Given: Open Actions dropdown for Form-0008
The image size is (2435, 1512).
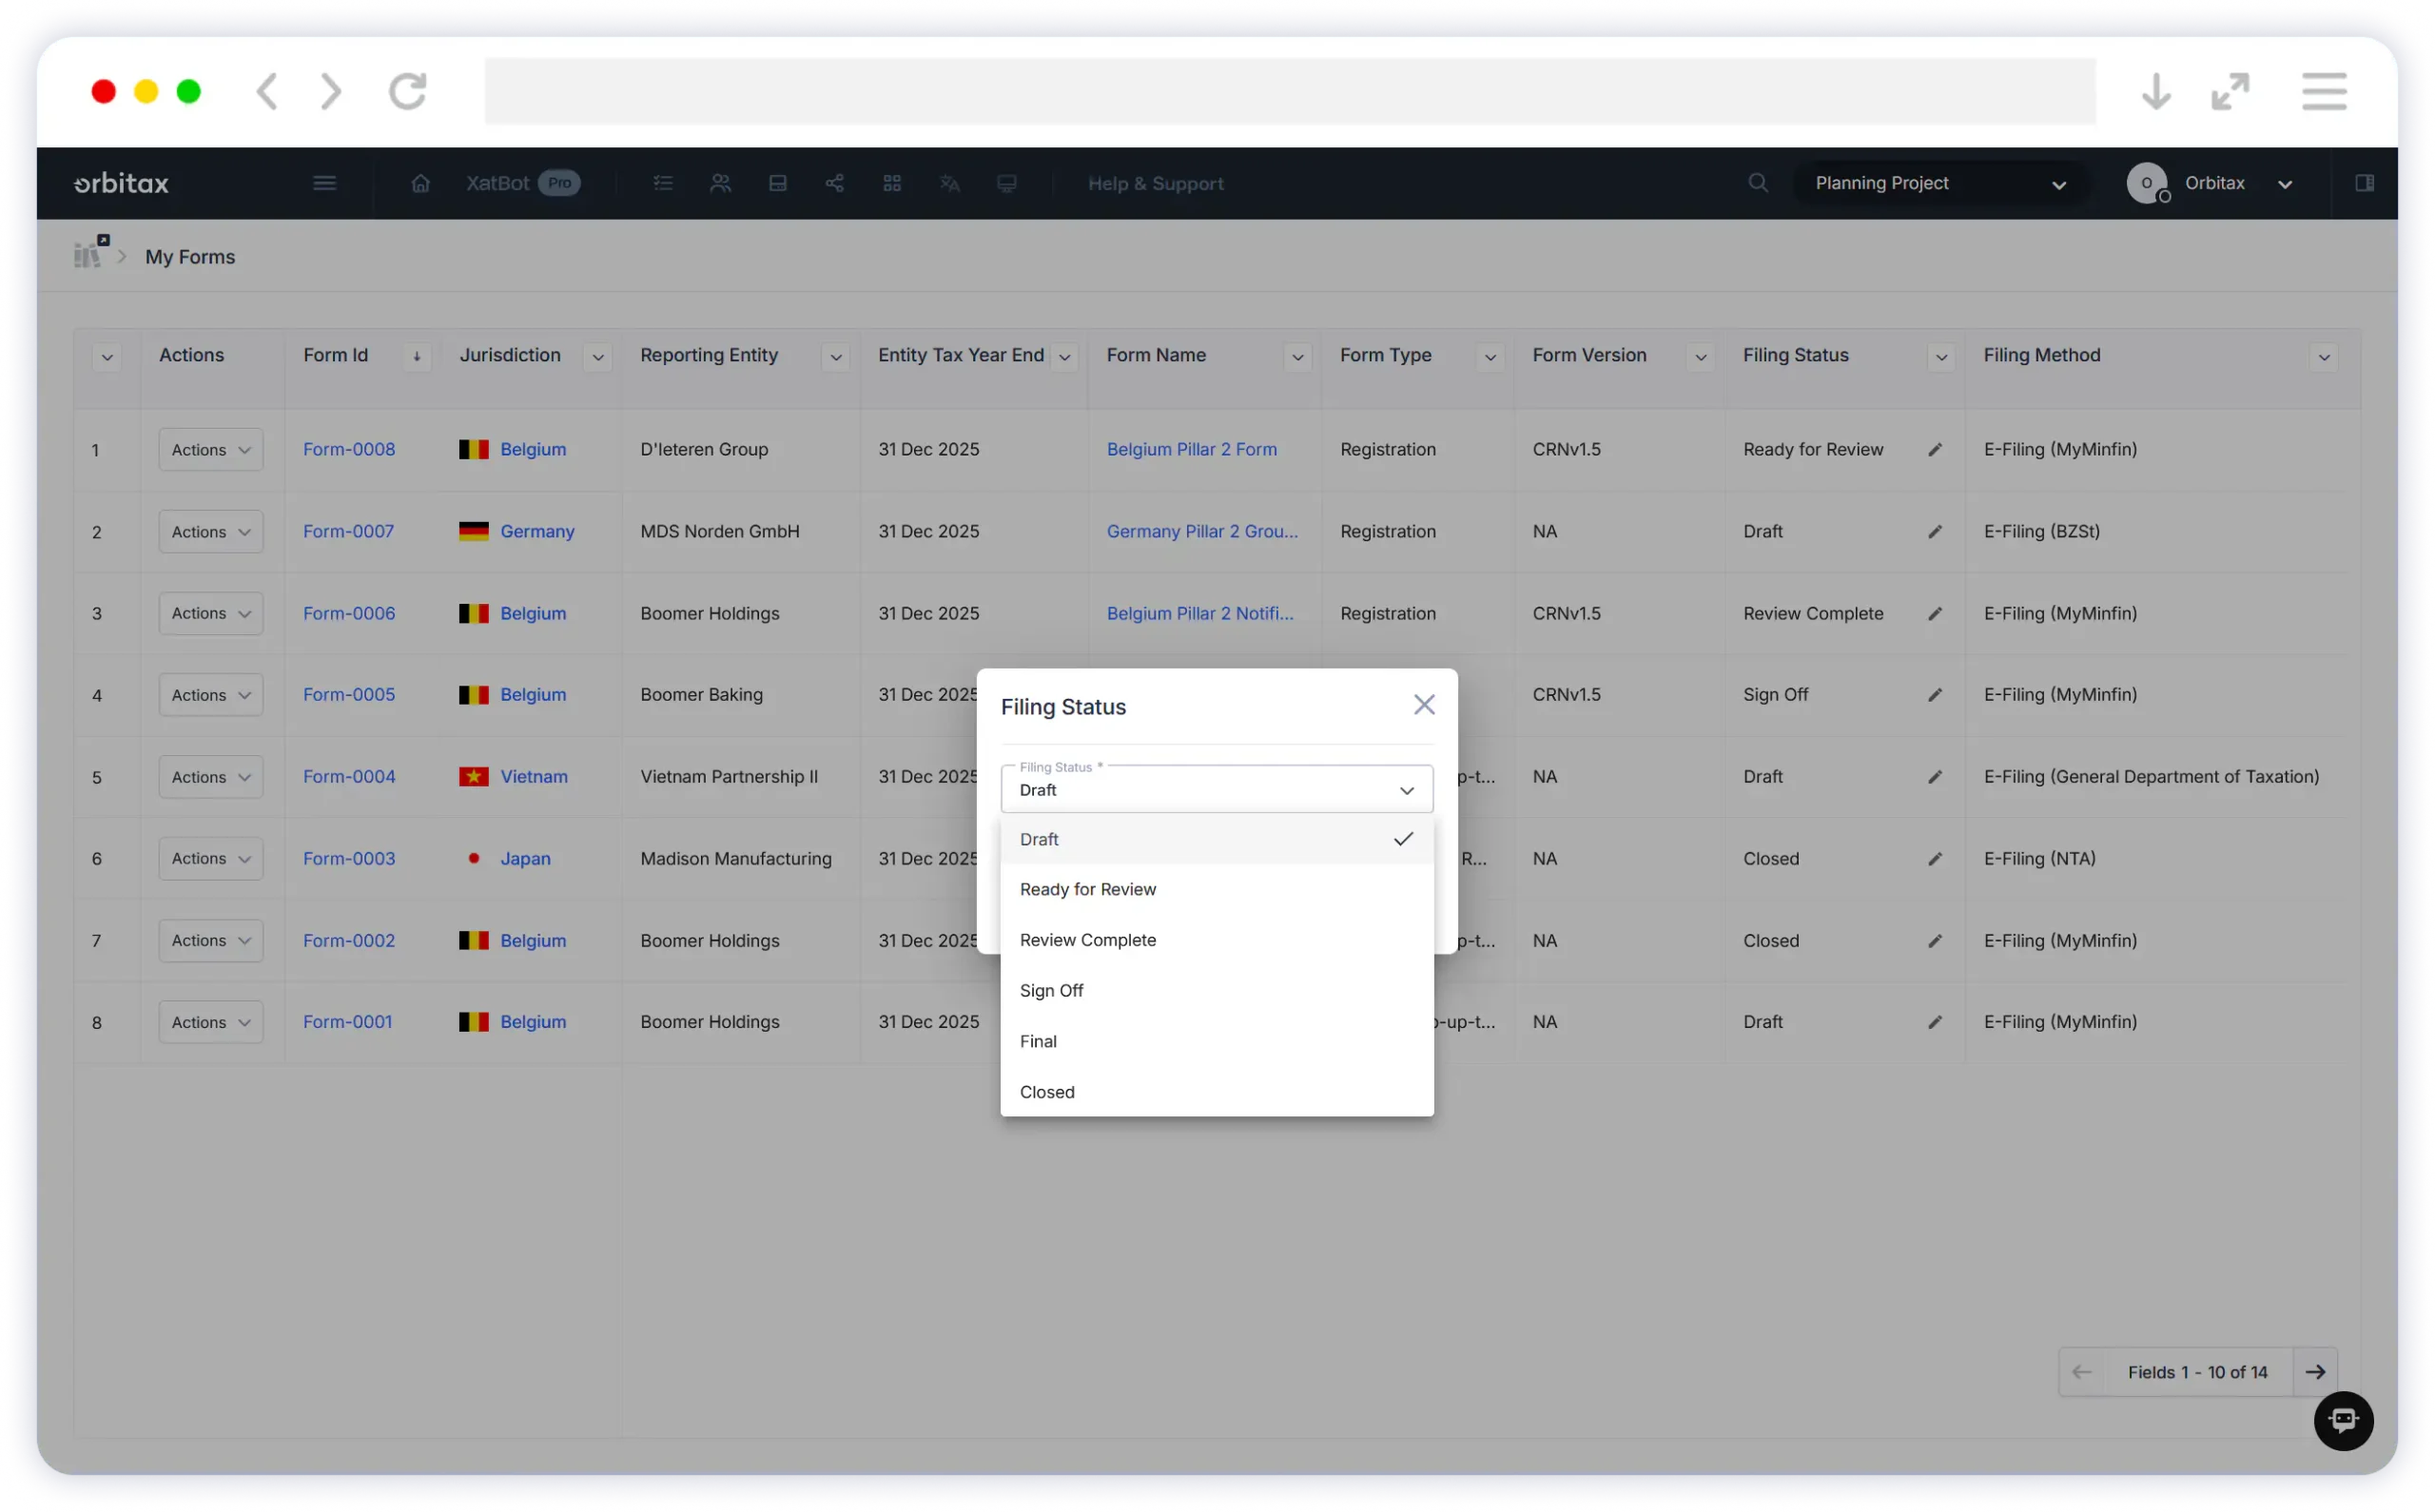Looking at the screenshot, I should [211, 450].
